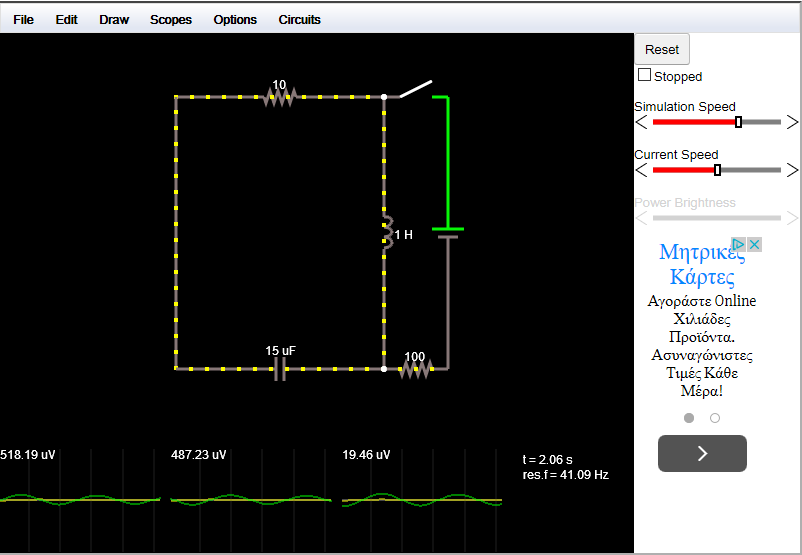
Task: Toggle the open switch in circuit
Action: (x=416, y=89)
